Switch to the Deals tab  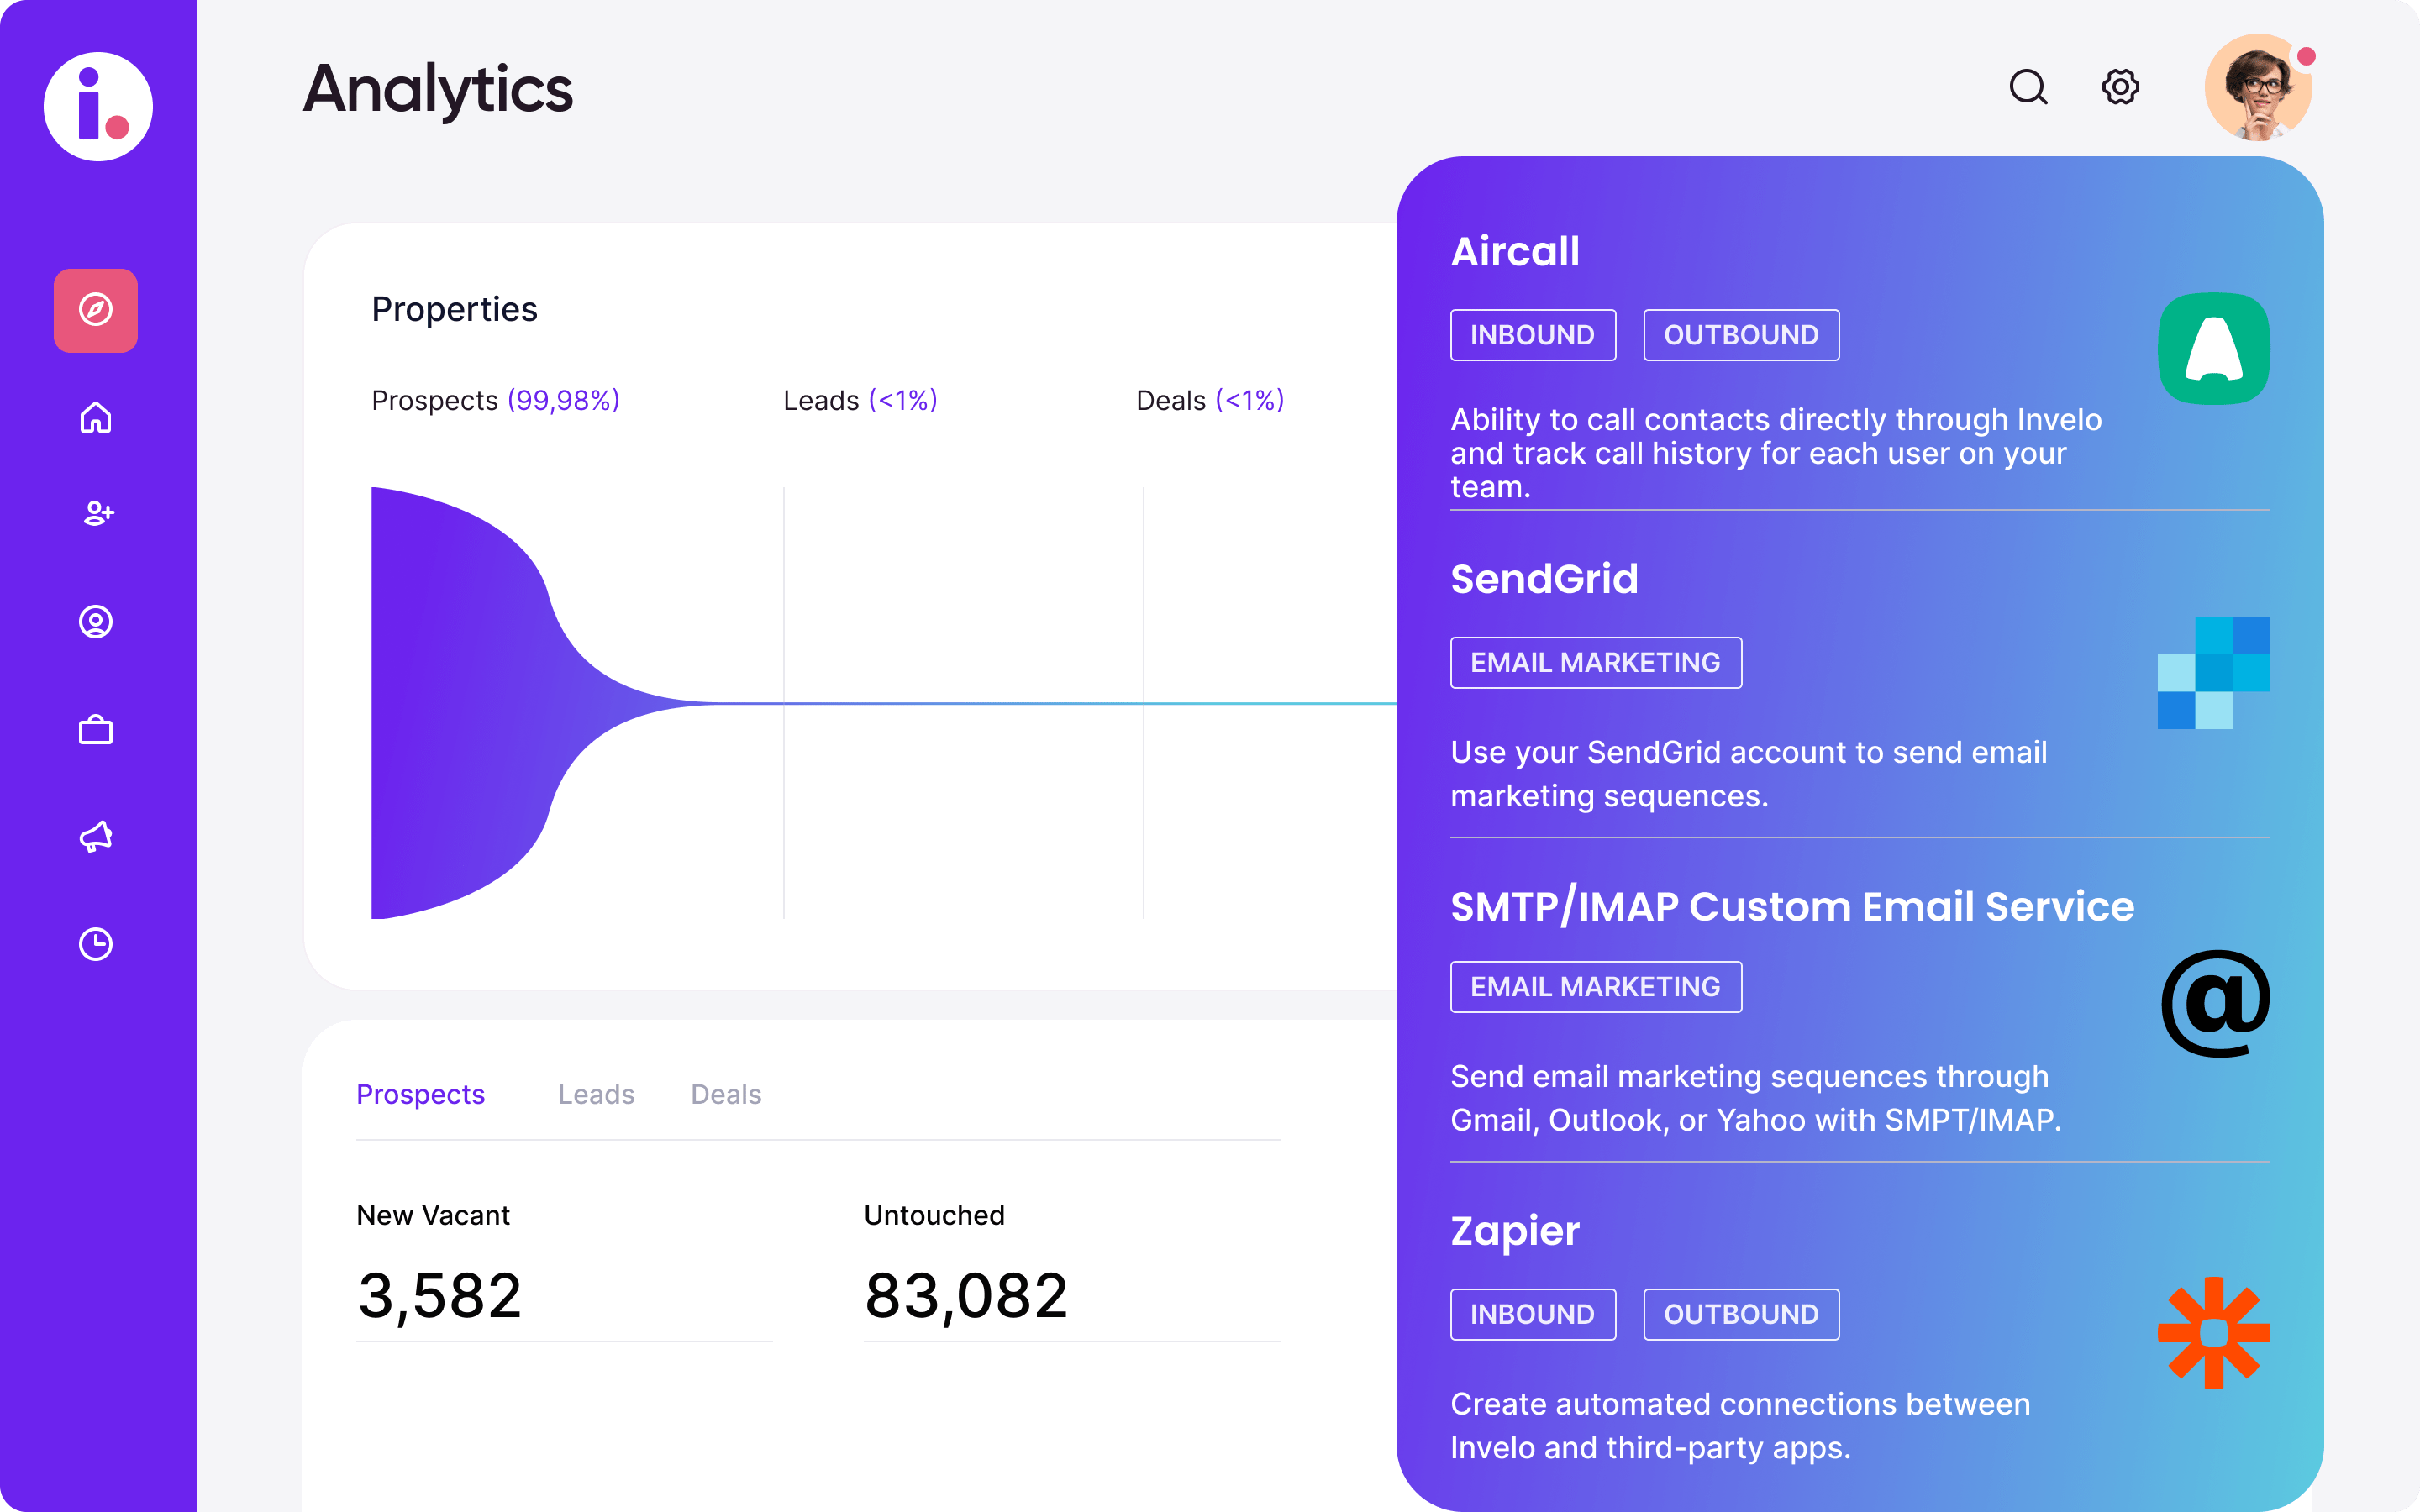[x=726, y=1094]
